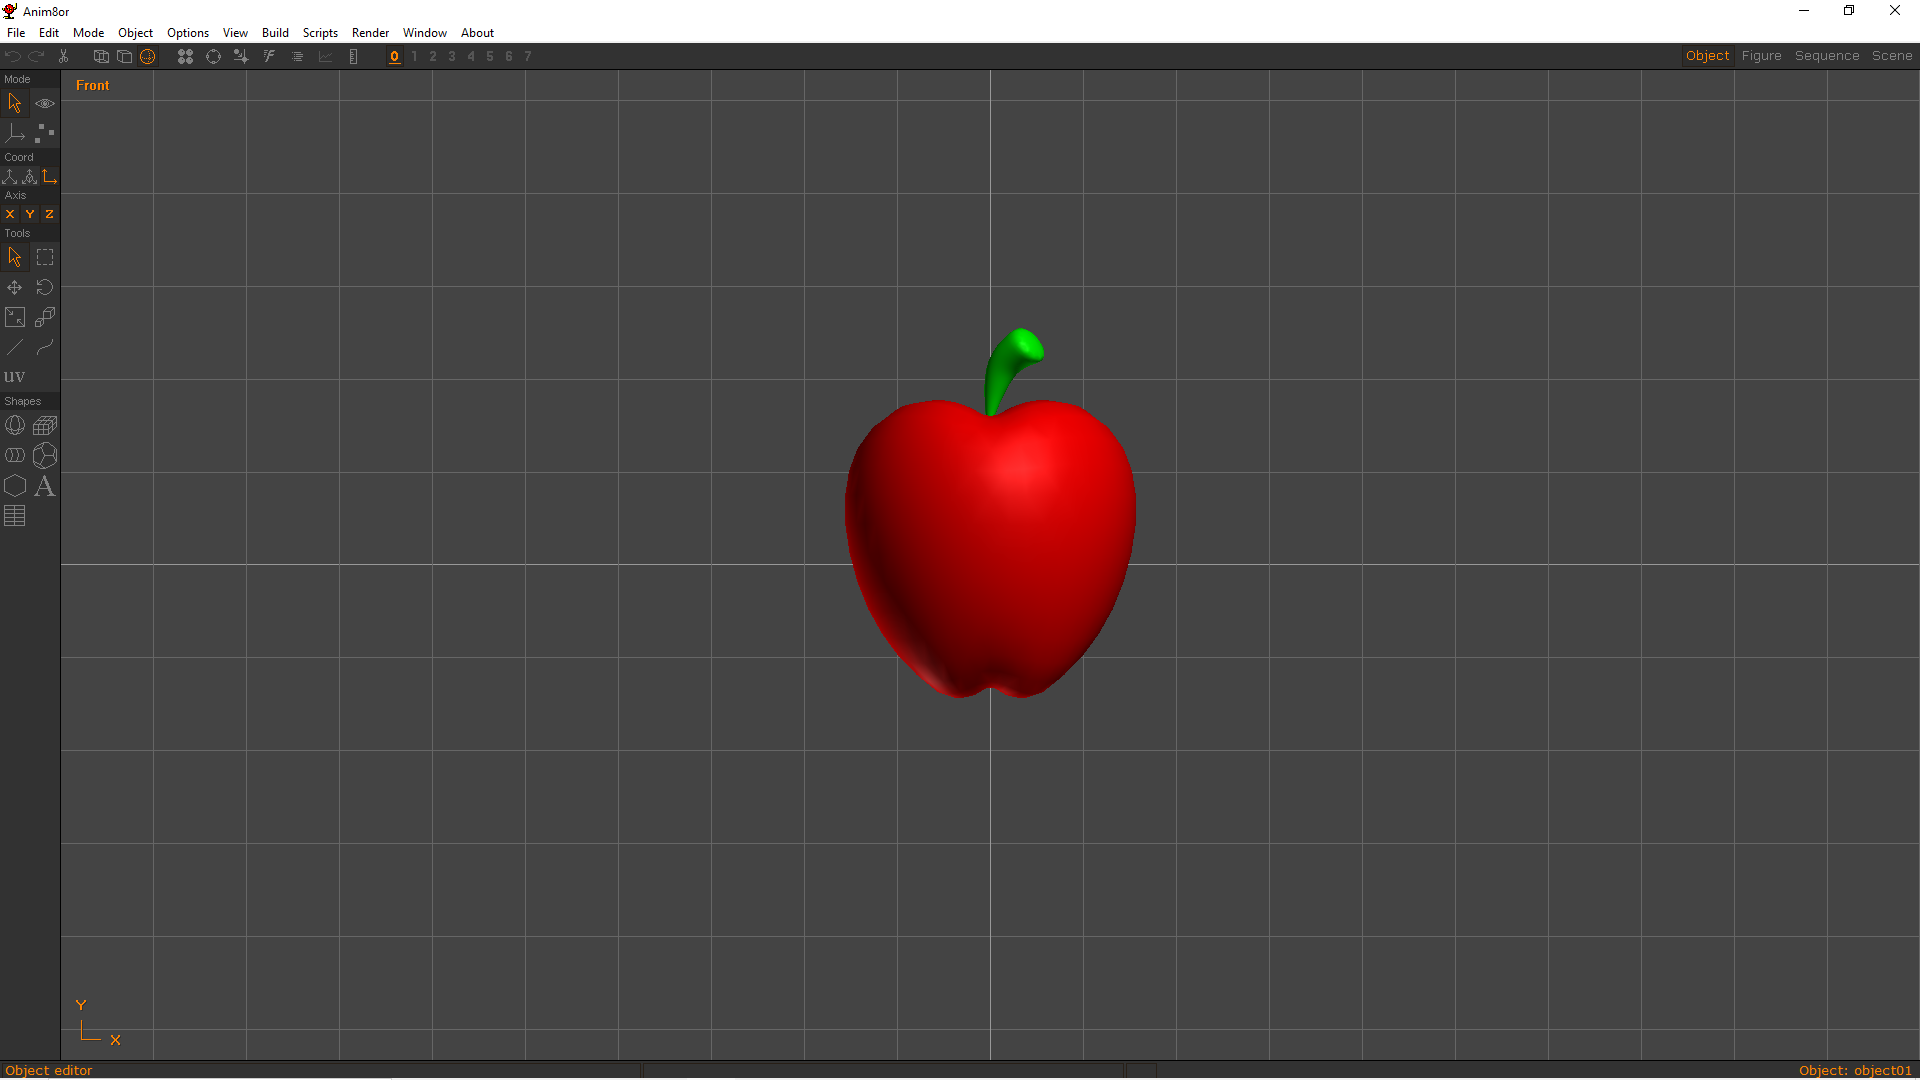Image resolution: width=1920 pixels, height=1080 pixels.
Task: Select the Move tool under Tools
Action: coord(14,287)
